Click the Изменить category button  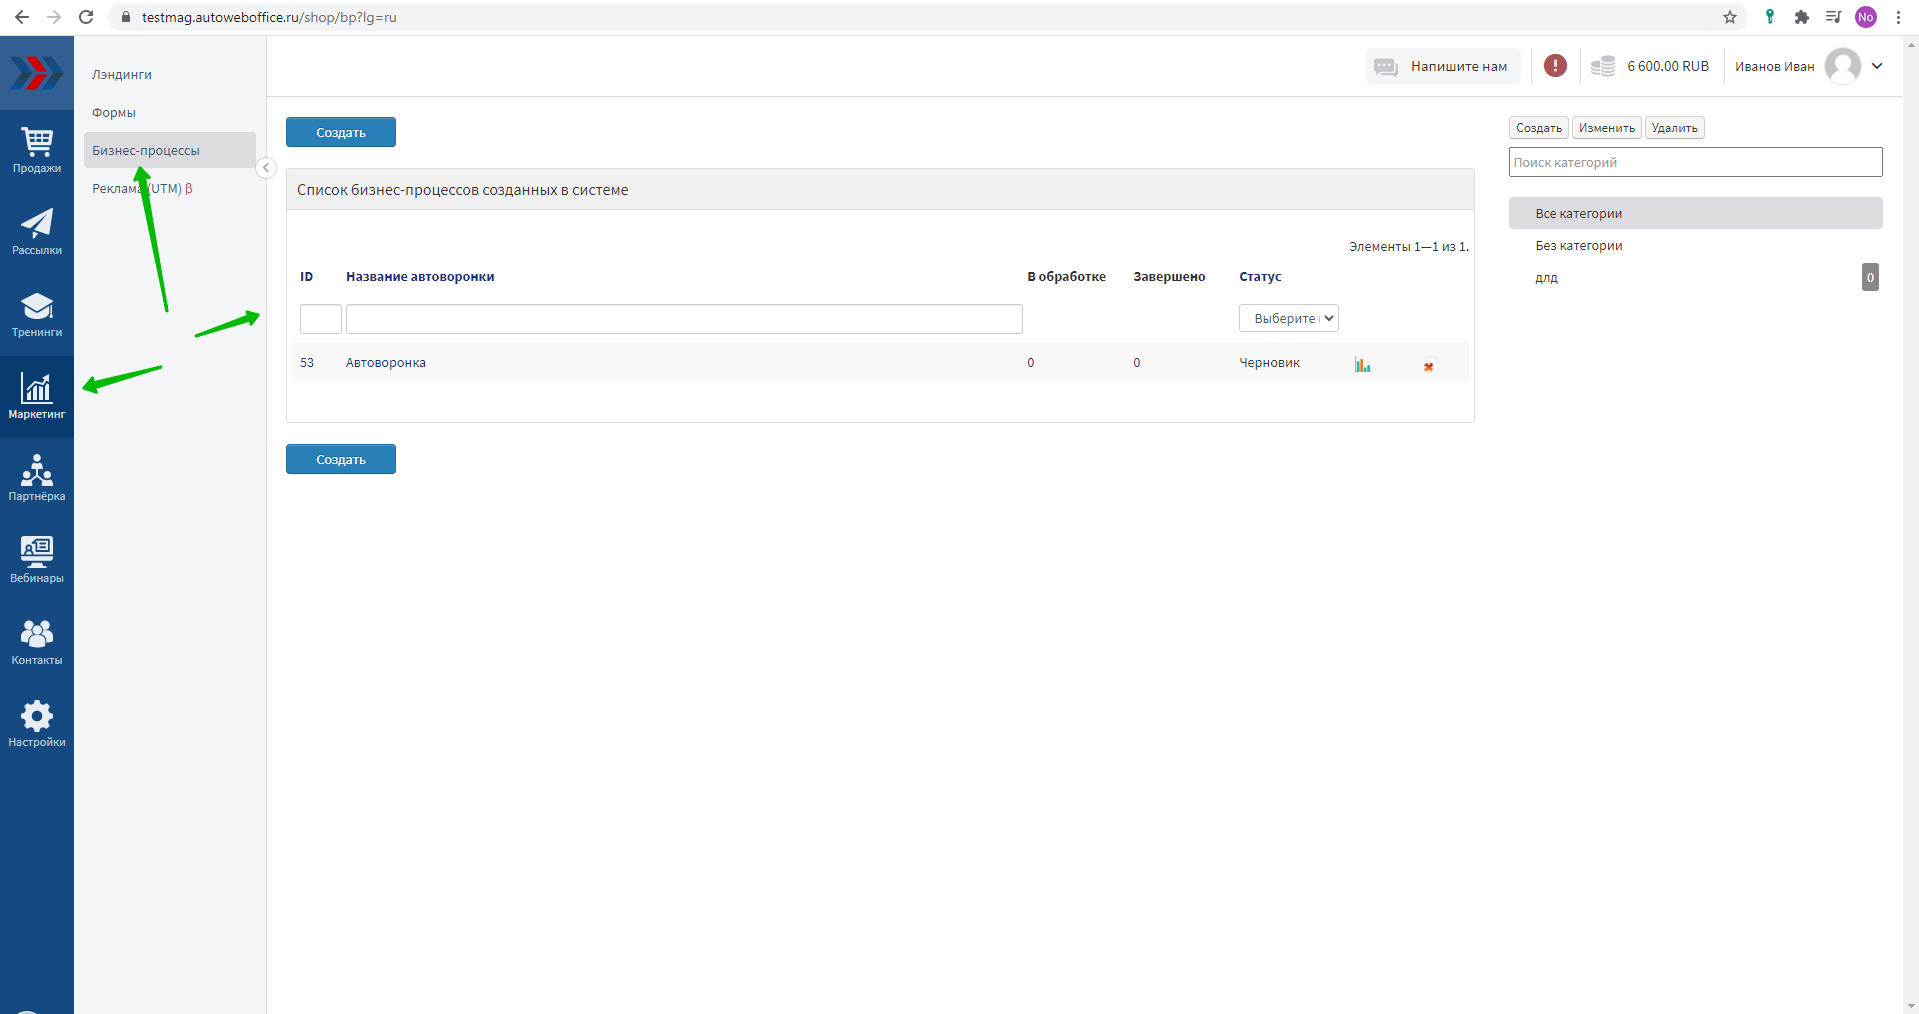point(1606,128)
